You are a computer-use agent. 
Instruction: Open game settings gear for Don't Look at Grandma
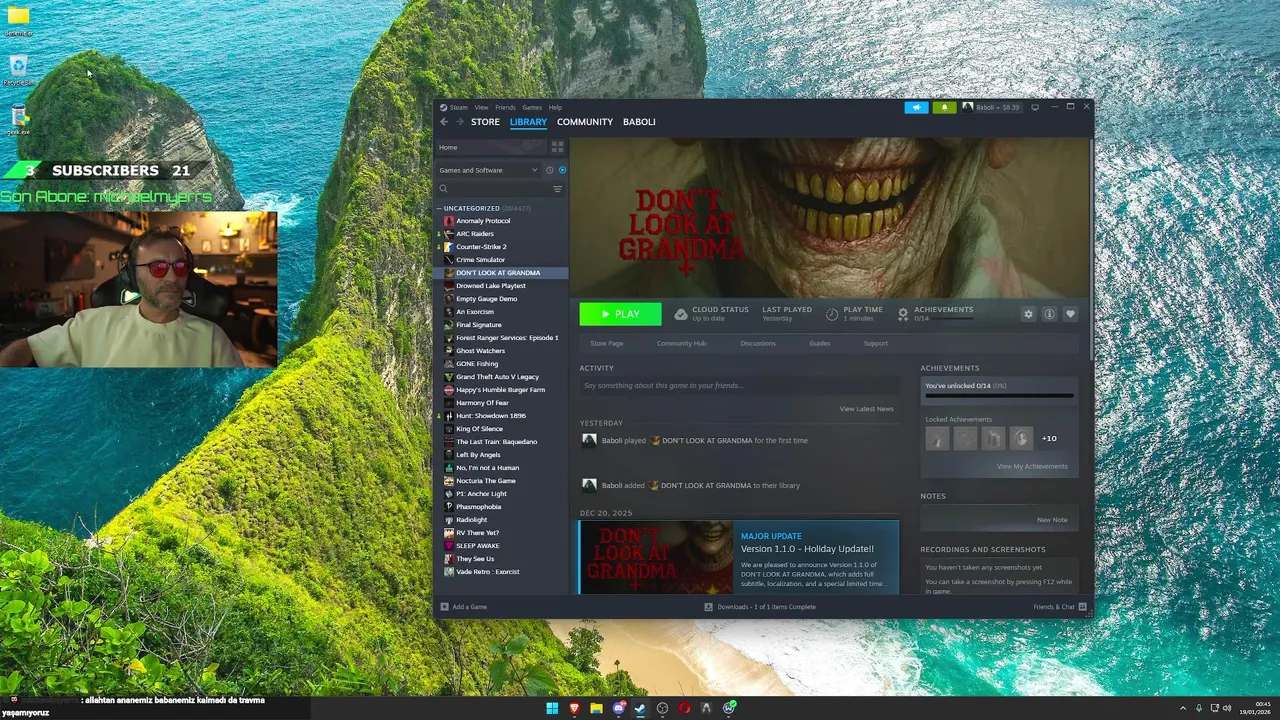pos(1028,314)
